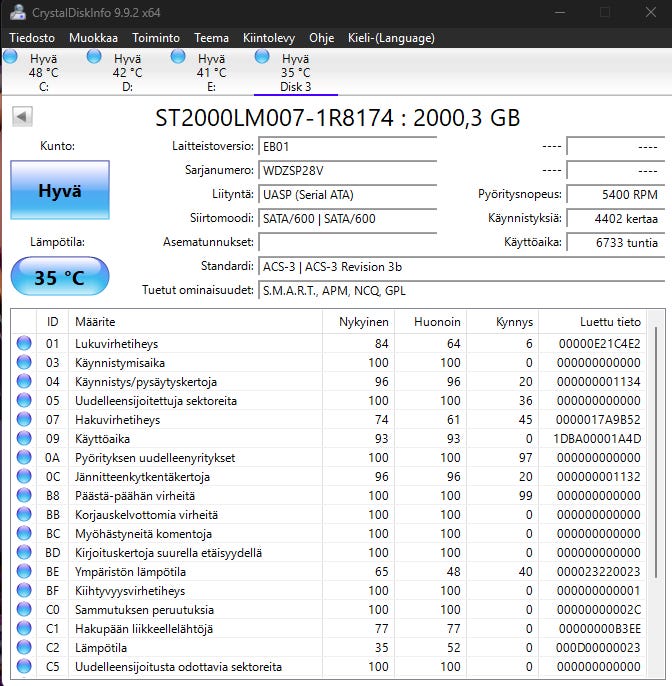Click the raw value 000023220023
Screen dimensions: 672x686
pyautogui.click(x=598, y=571)
